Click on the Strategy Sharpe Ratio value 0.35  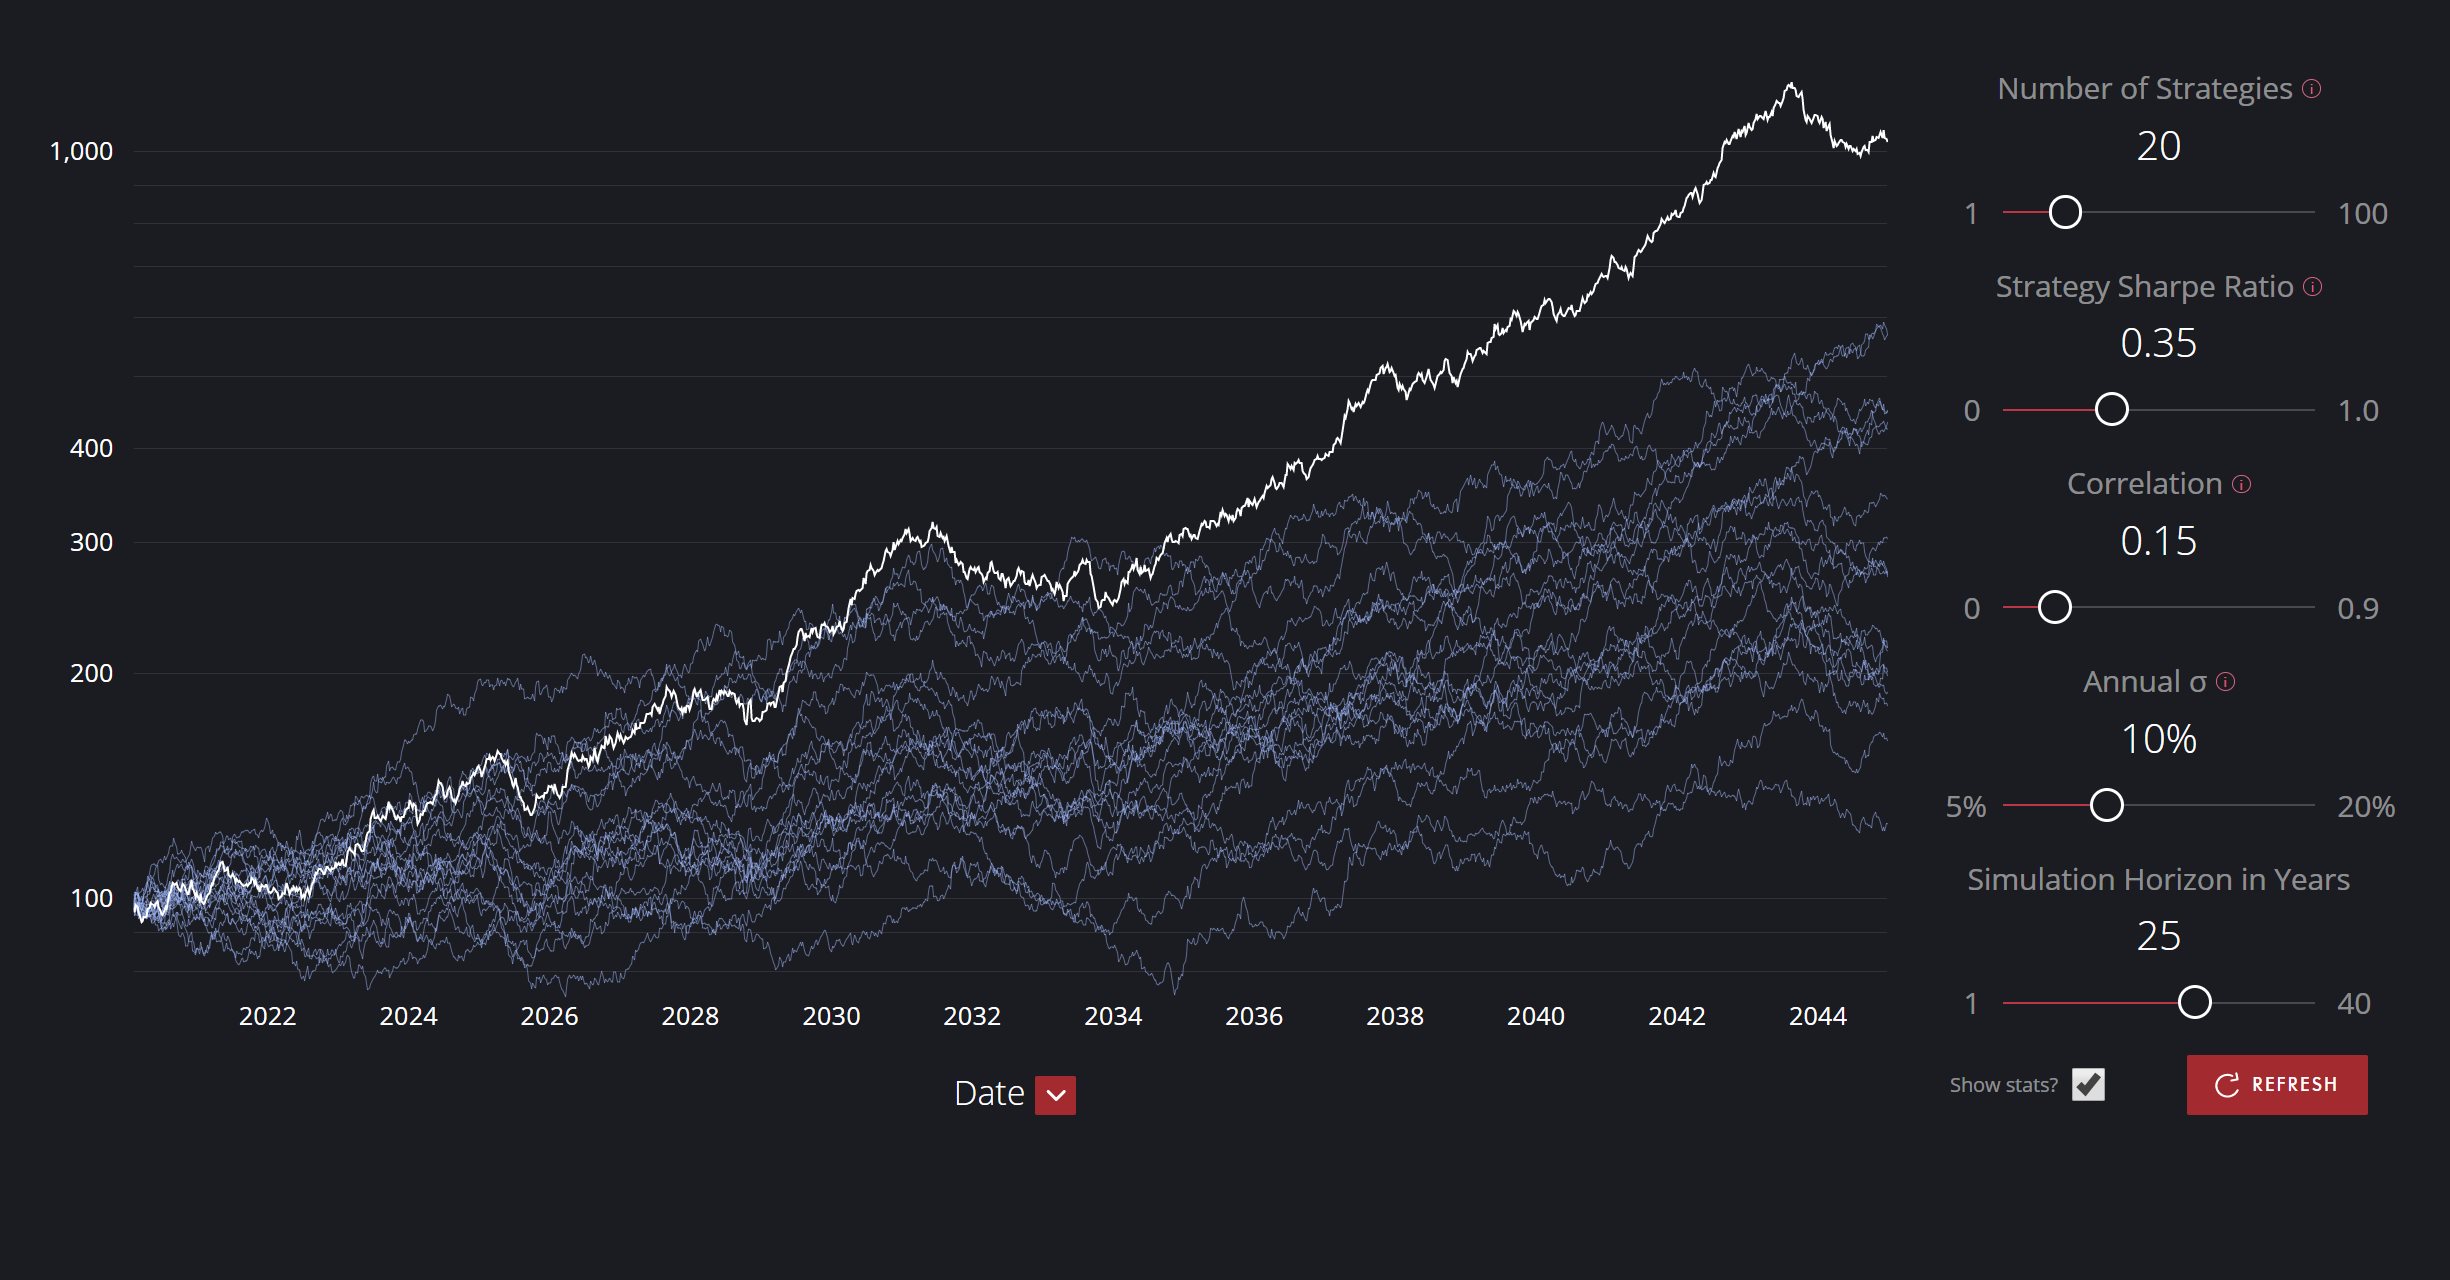click(2158, 342)
